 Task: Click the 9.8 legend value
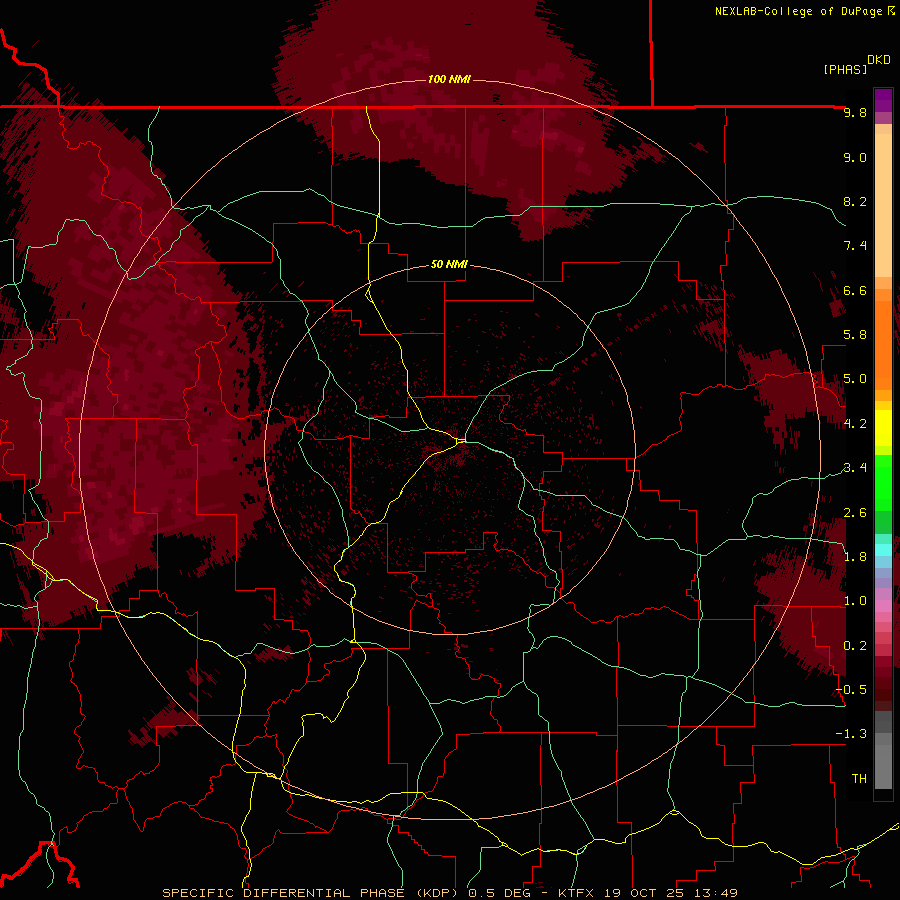(855, 112)
